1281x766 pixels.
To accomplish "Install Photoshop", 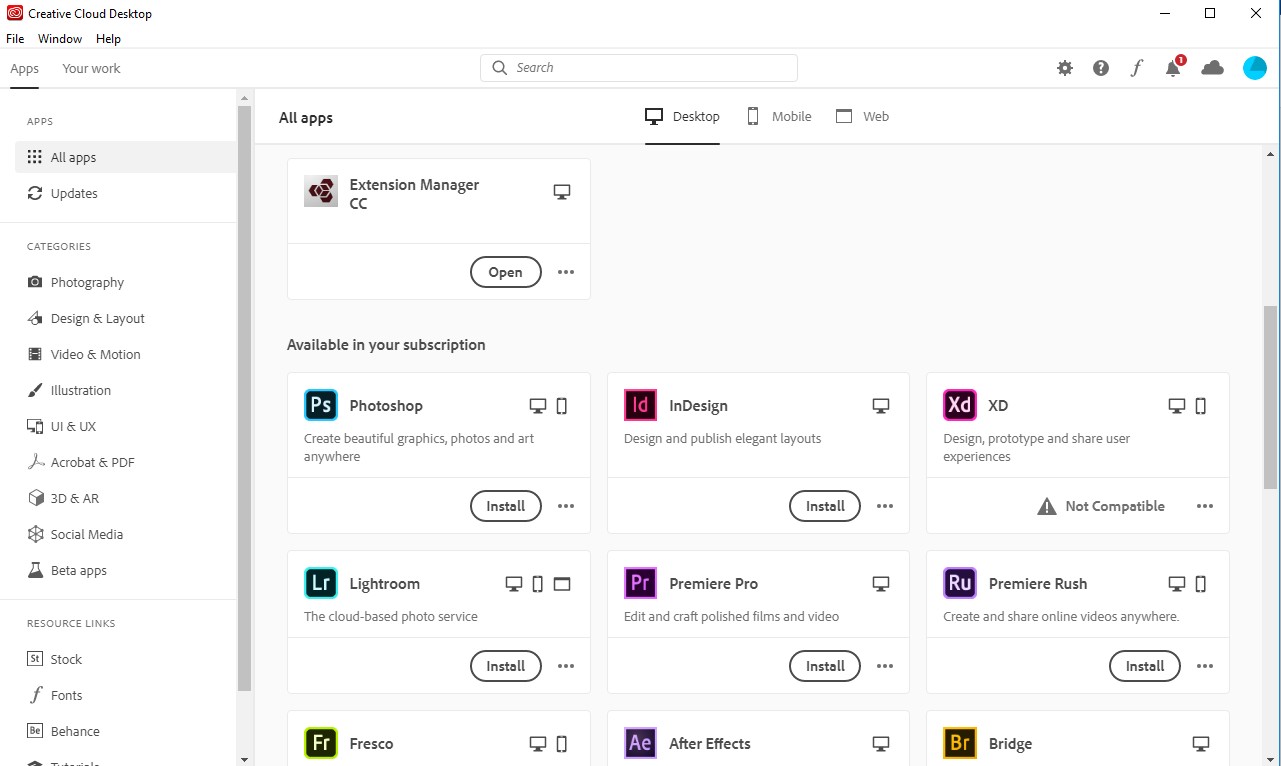I will (x=505, y=506).
